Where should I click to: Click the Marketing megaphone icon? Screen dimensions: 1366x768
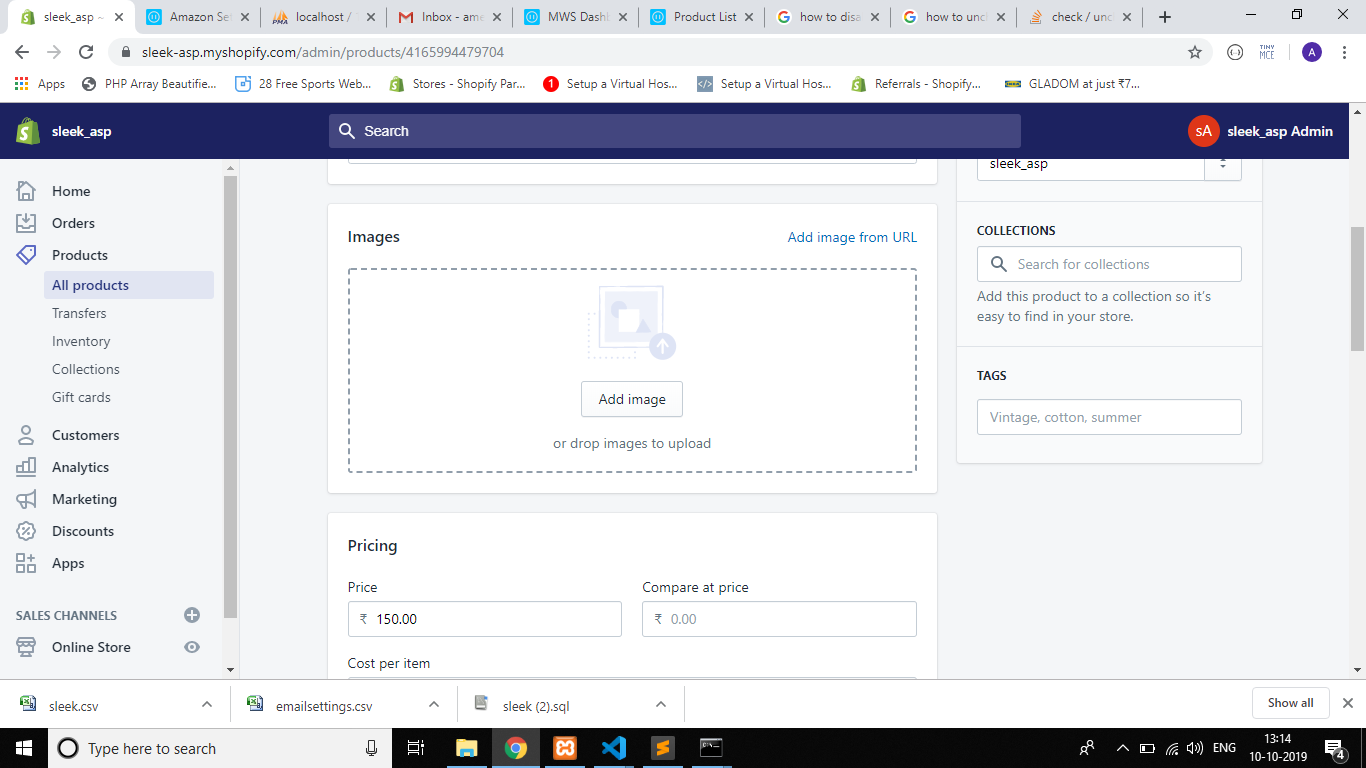click(26, 499)
